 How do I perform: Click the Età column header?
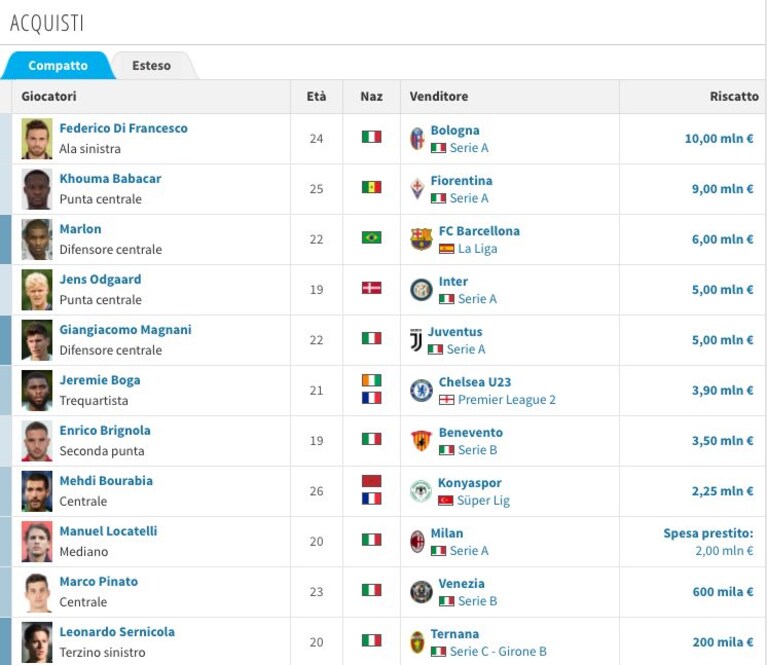[316, 96]
